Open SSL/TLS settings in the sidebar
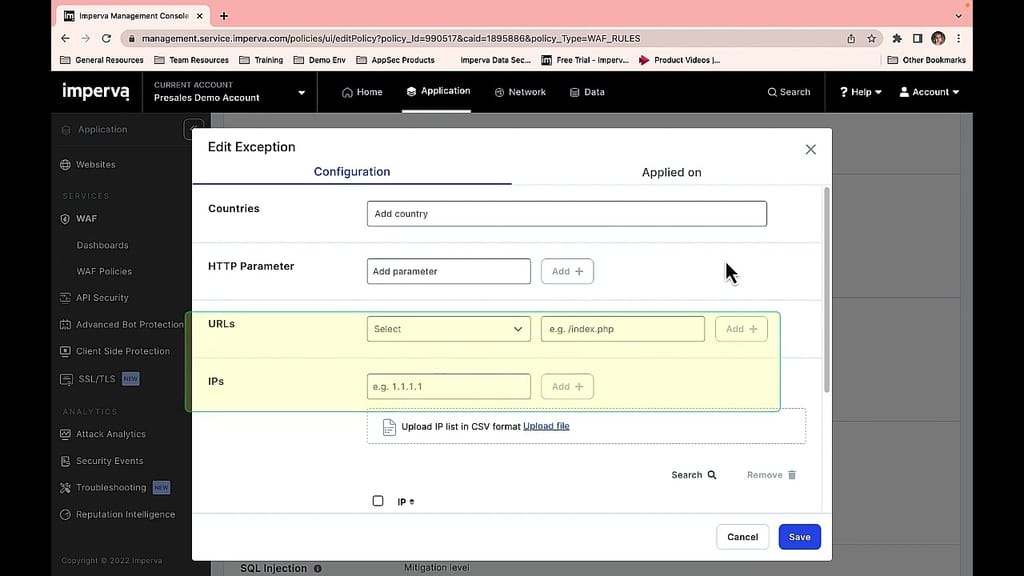 [98, 378]
